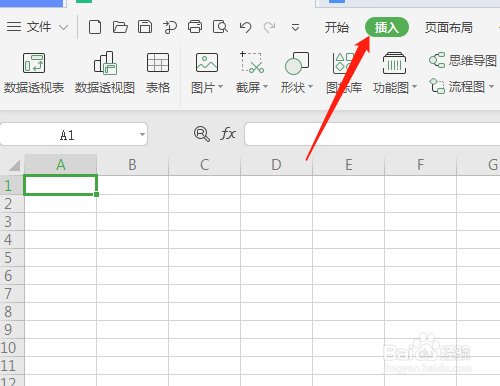500x386 pixels.
Task: Expand the 功能图 dropdown arrow
Action: click(415, 87)
